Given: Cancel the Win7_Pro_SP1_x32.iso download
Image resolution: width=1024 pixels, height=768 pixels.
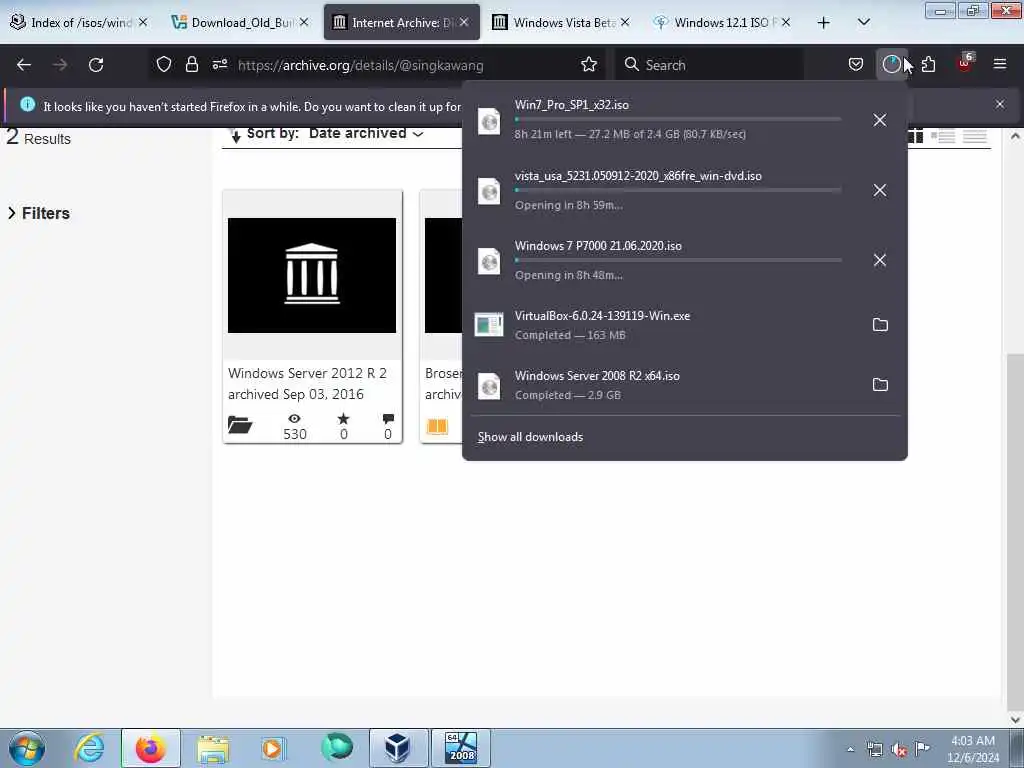Looking at the screenshot, I should click(880, 120).
